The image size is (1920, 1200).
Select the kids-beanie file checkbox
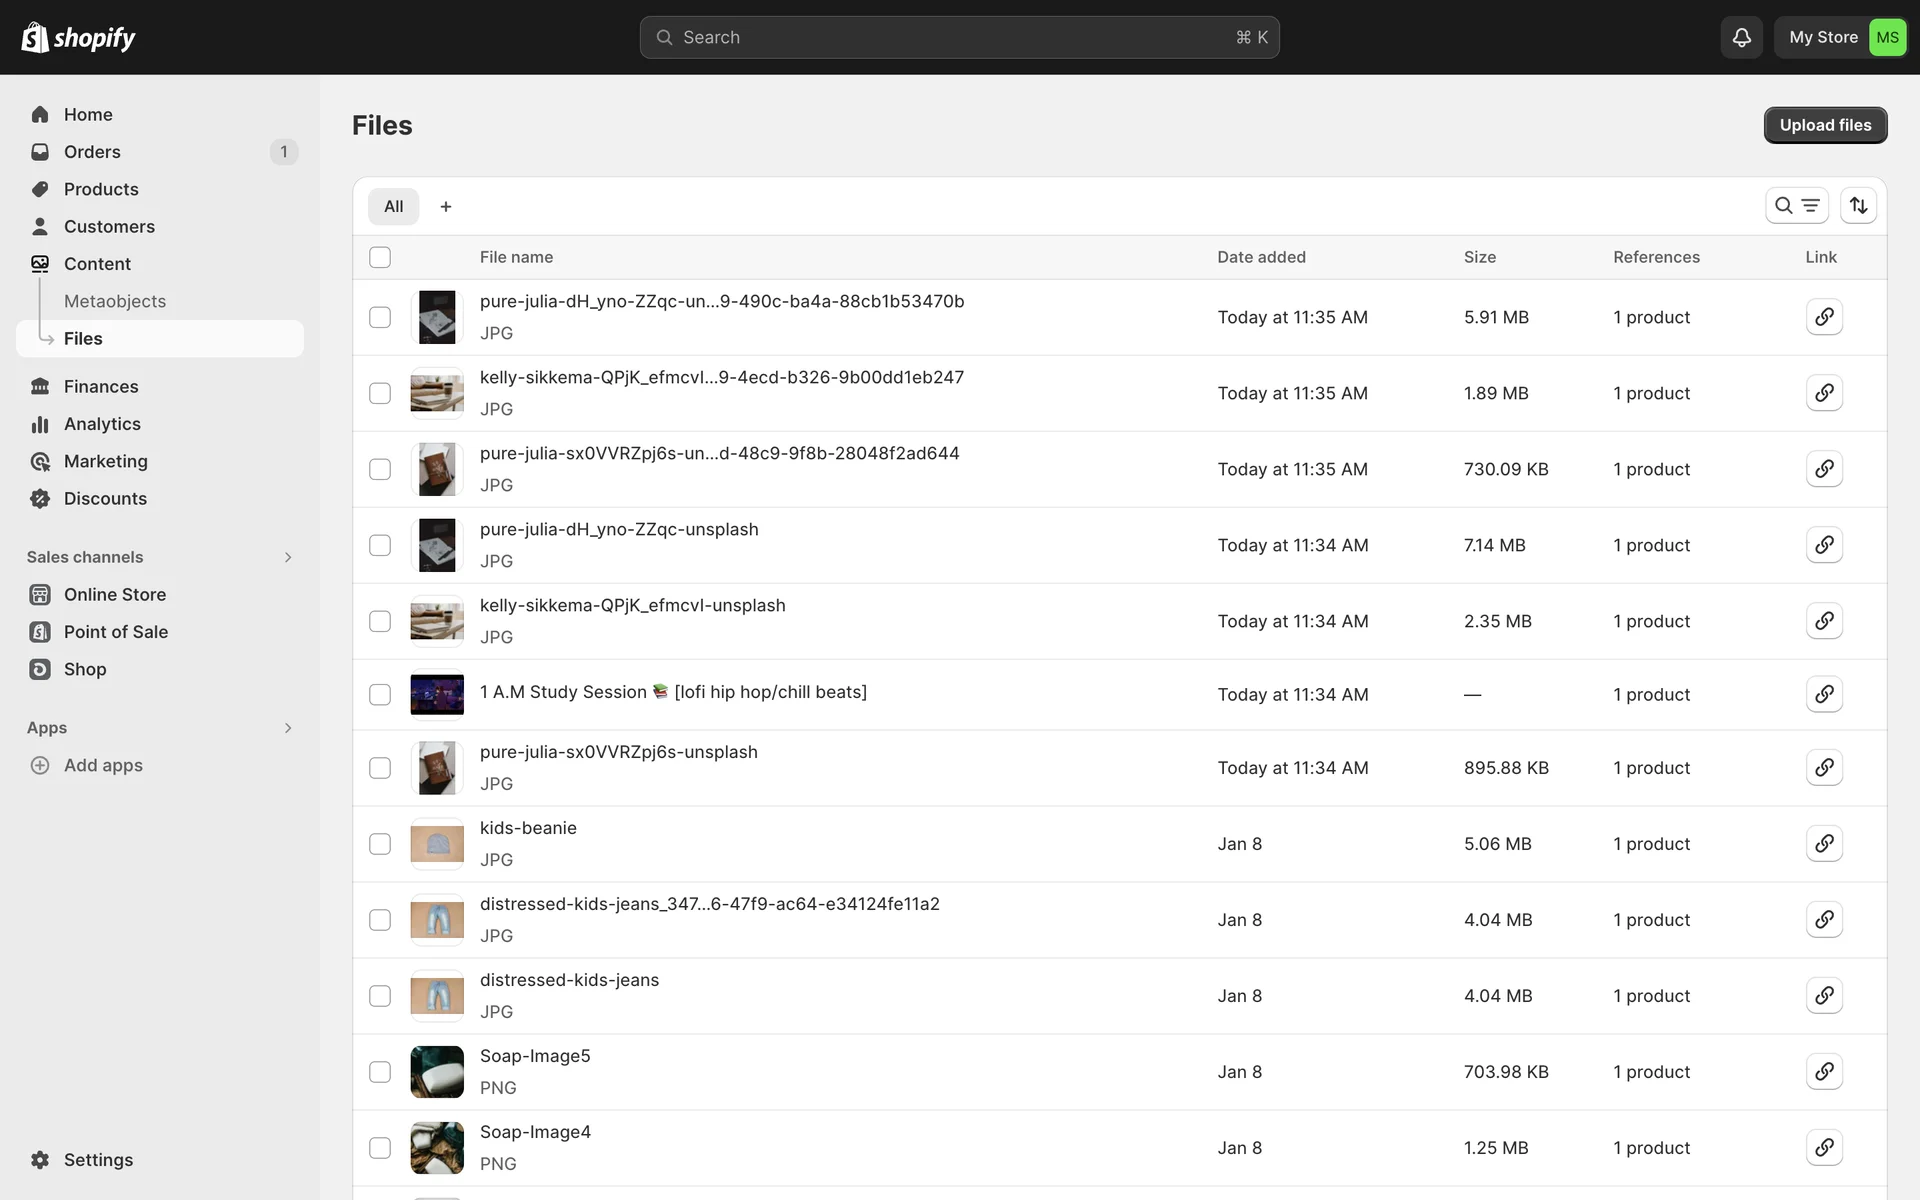[x=380, y=844]
